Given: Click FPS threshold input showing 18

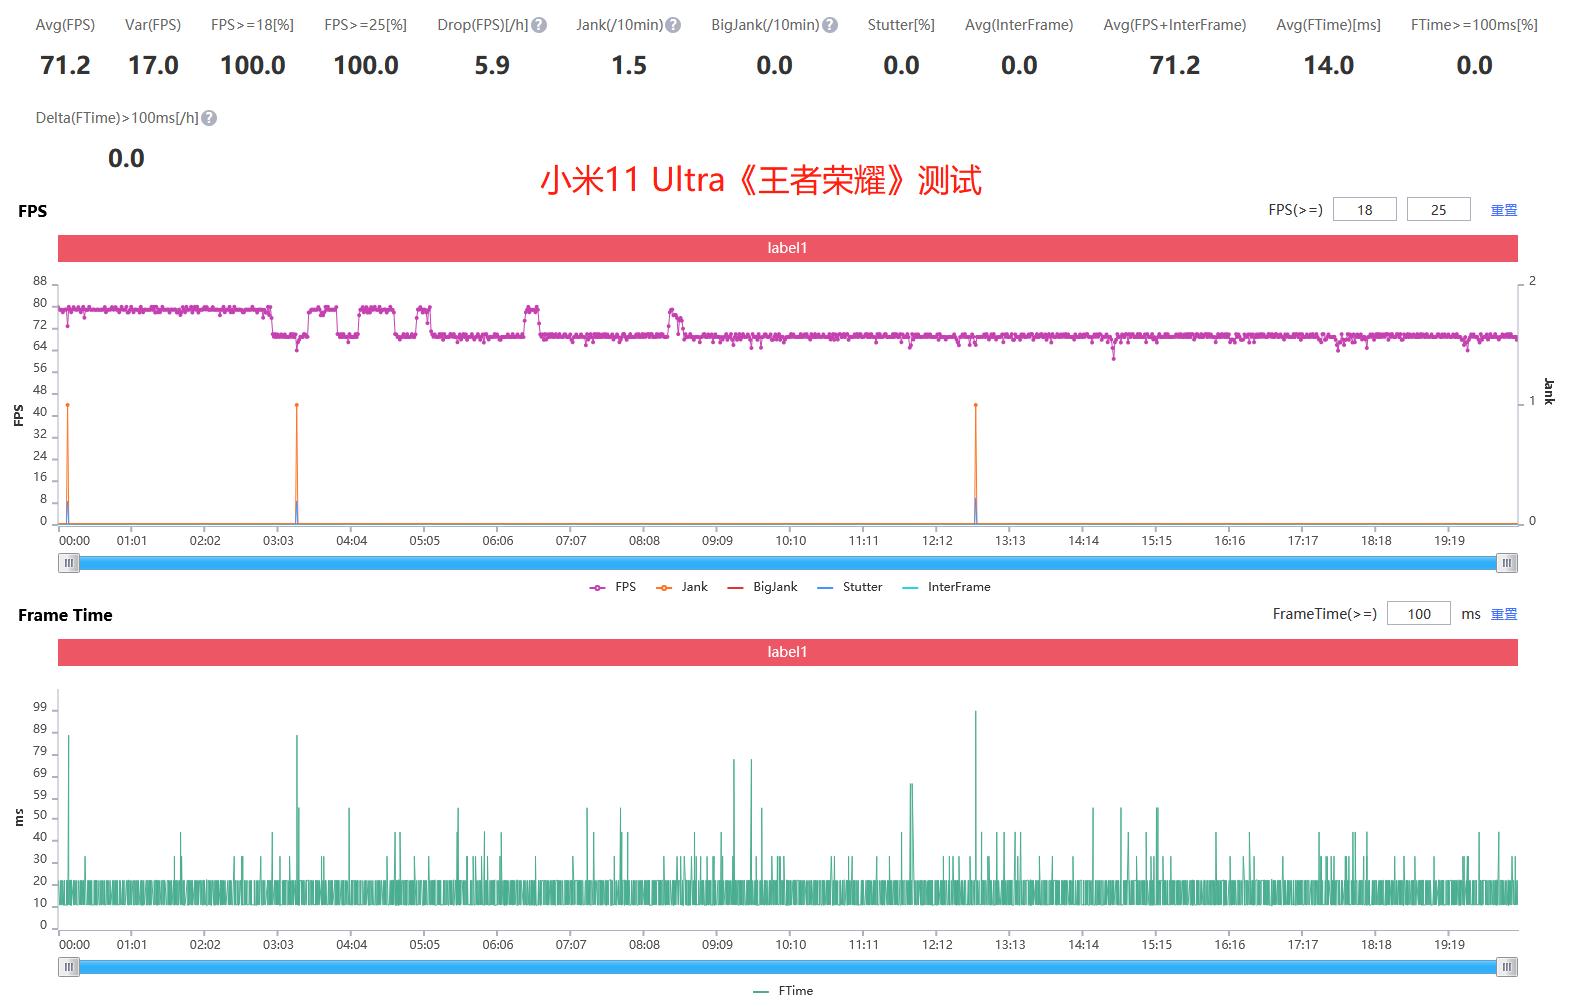Looking at the screenshot, I should click(x=1364, y=210).
